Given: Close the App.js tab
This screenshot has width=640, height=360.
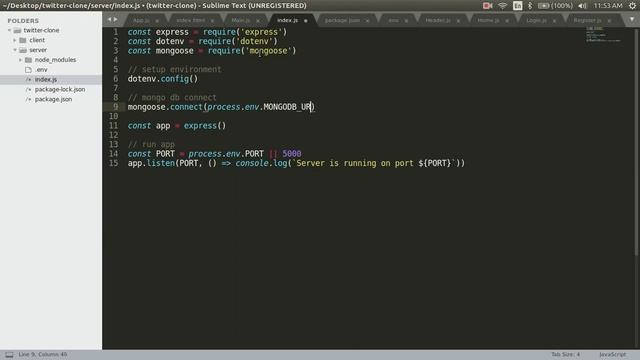Looking at the screenshot, I should click(157, 20).
